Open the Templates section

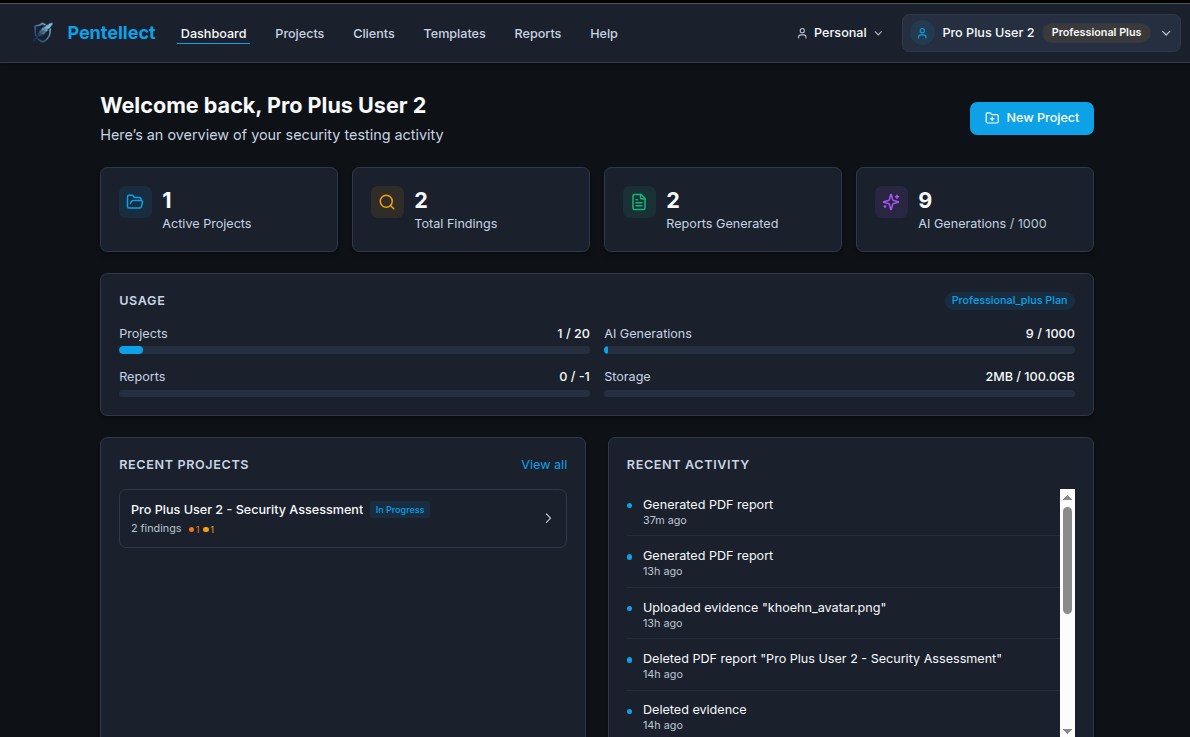pyautogui.click(x=454, y=33)
